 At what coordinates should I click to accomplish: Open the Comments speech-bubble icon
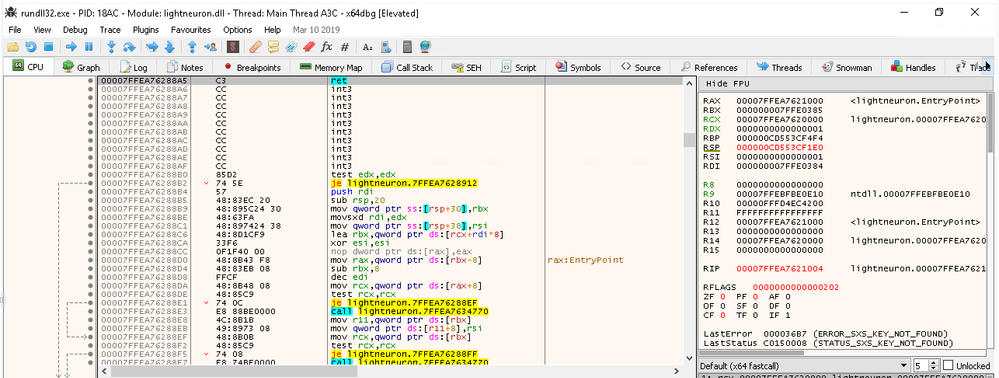273,47
